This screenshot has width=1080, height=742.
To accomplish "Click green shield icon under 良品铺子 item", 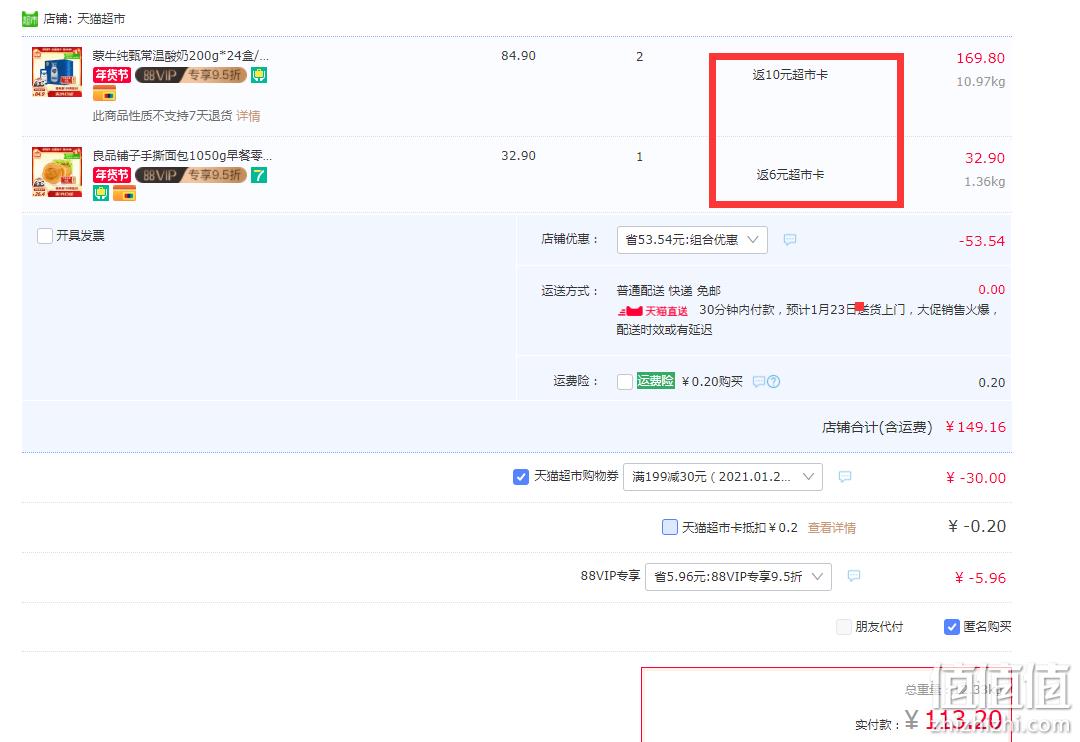I will click(101, 193).
